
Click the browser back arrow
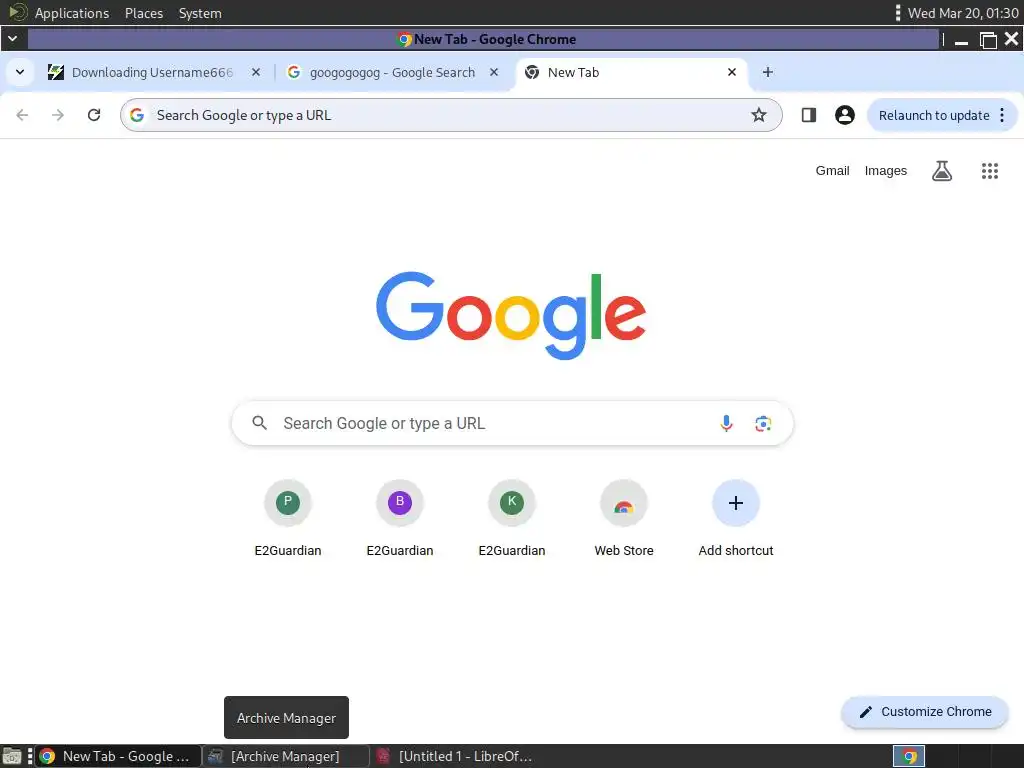[22, 115]
